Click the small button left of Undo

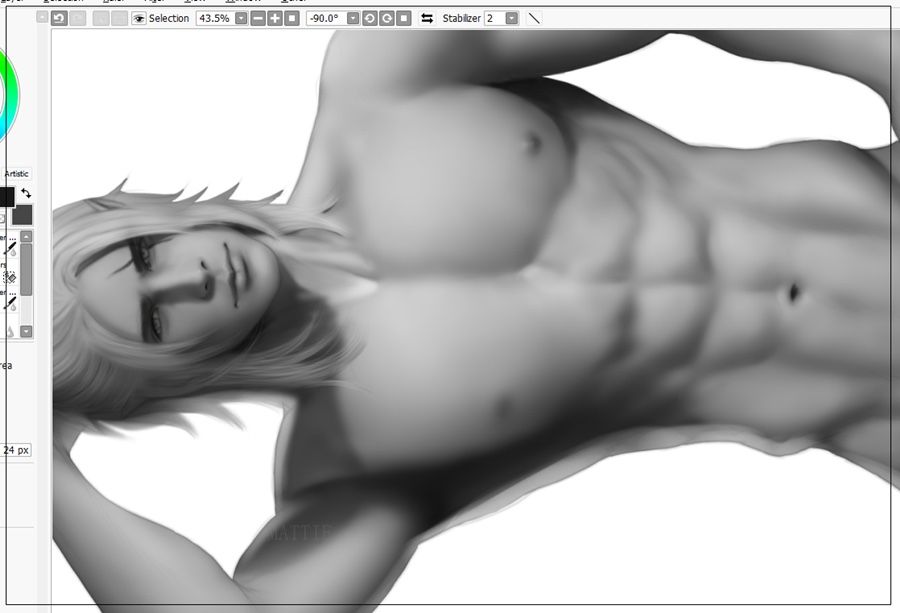click(x=41, y=17)
